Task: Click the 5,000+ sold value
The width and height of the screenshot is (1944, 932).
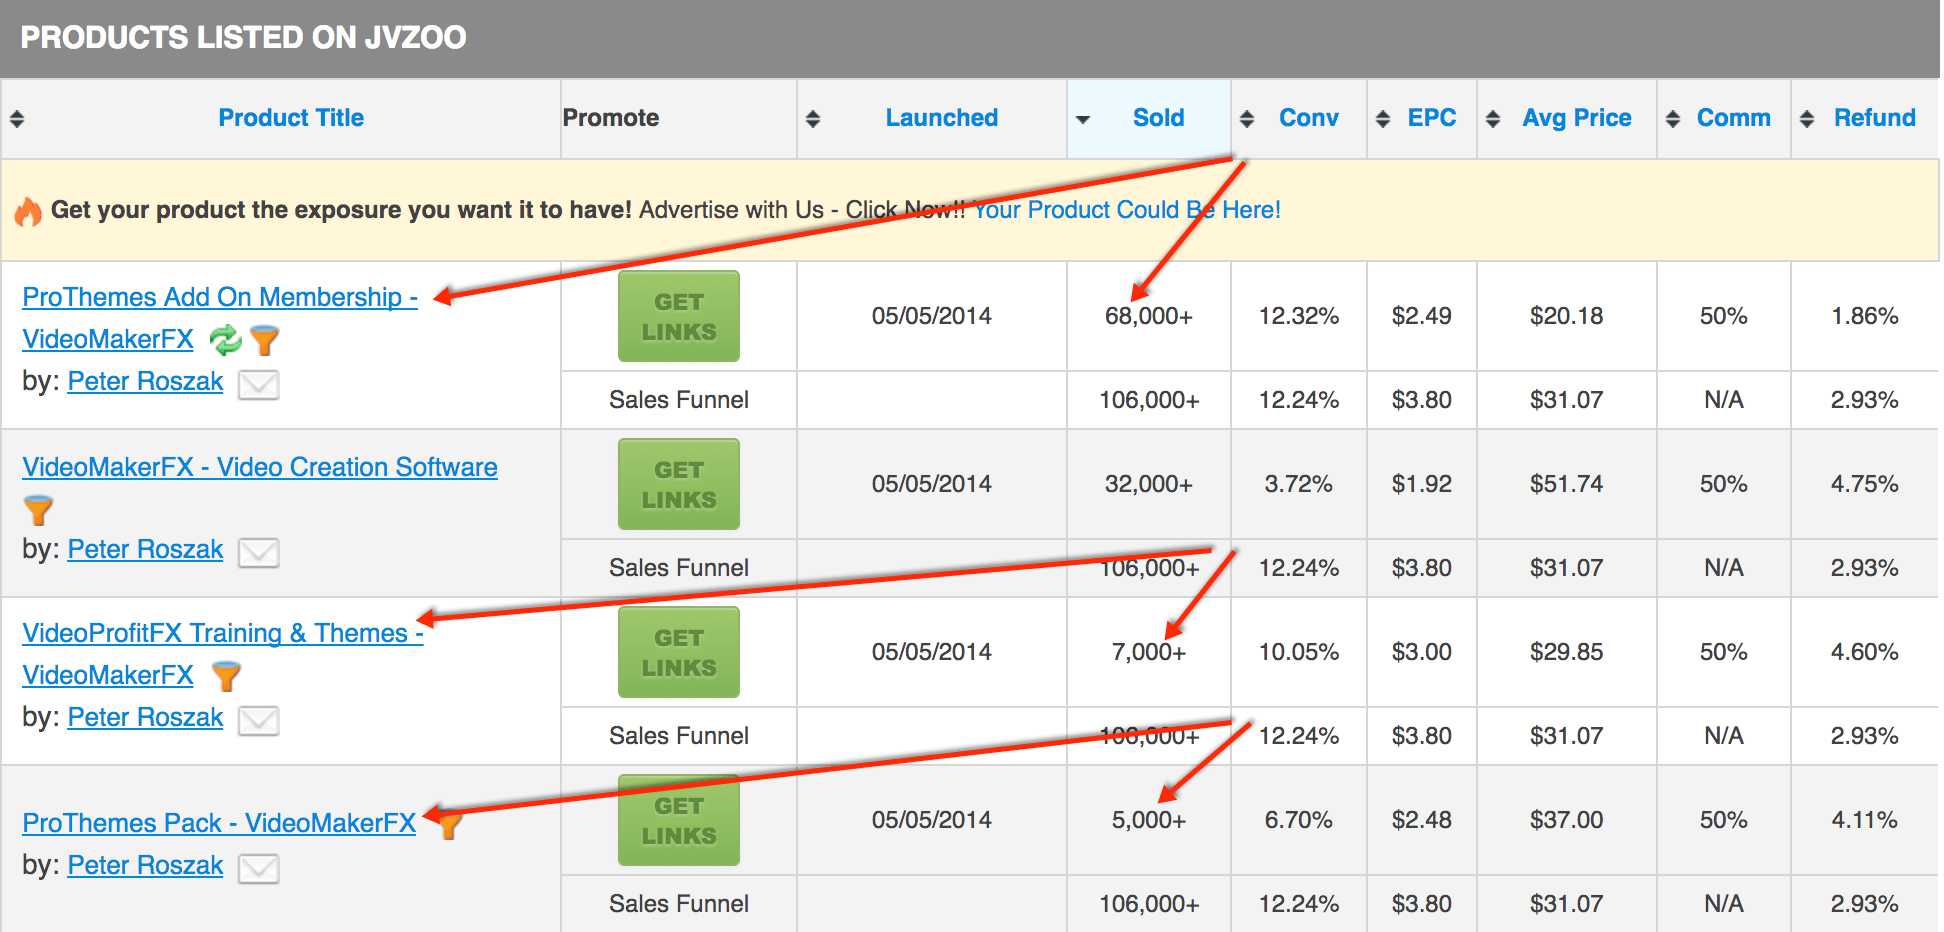Action: (1149, 820)
